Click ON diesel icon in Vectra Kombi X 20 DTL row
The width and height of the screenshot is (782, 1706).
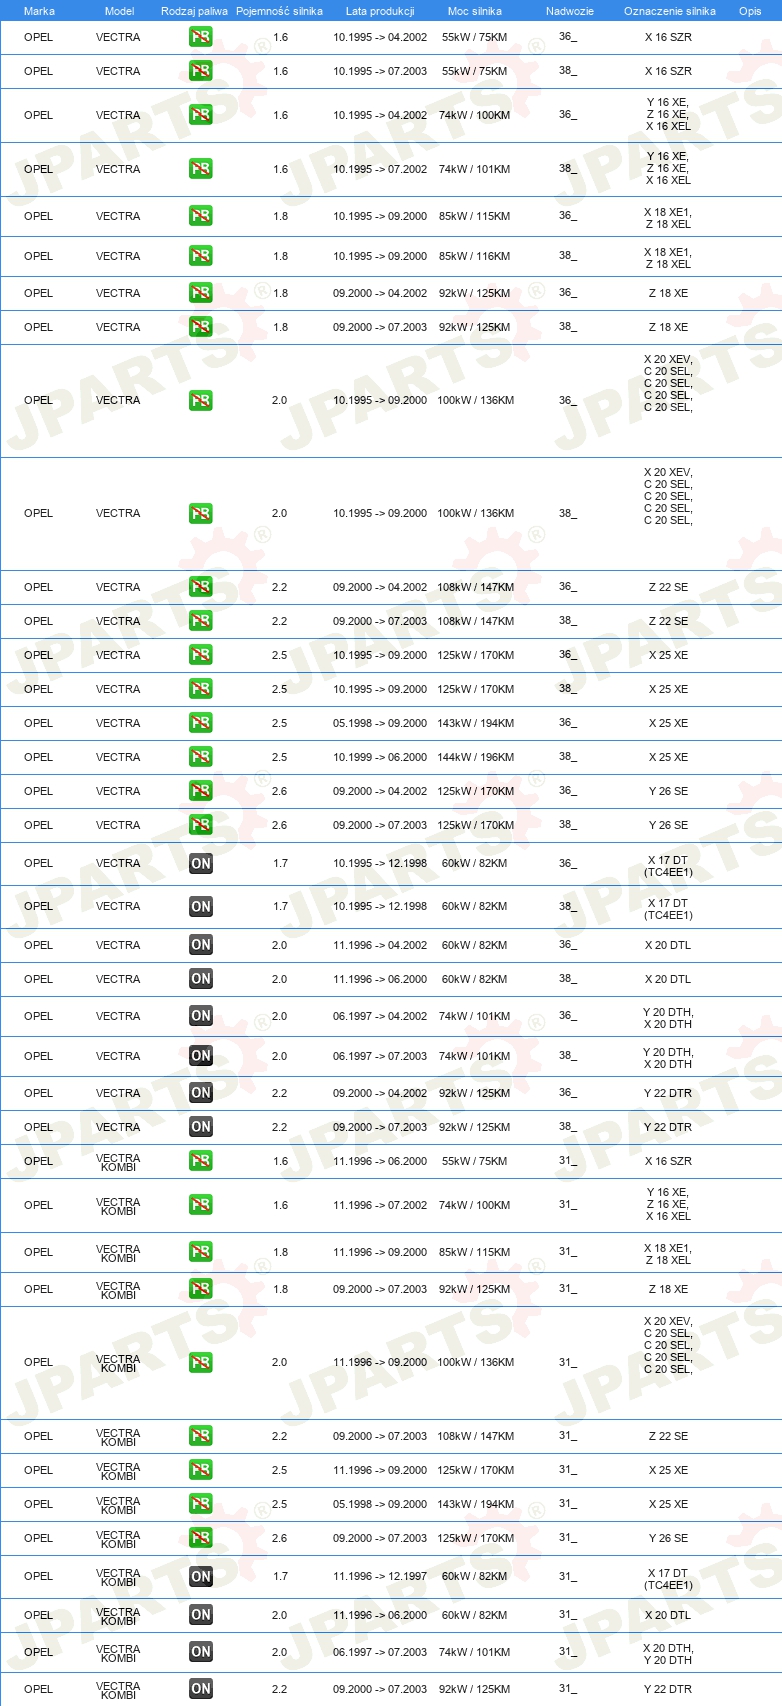point(201,1615)
